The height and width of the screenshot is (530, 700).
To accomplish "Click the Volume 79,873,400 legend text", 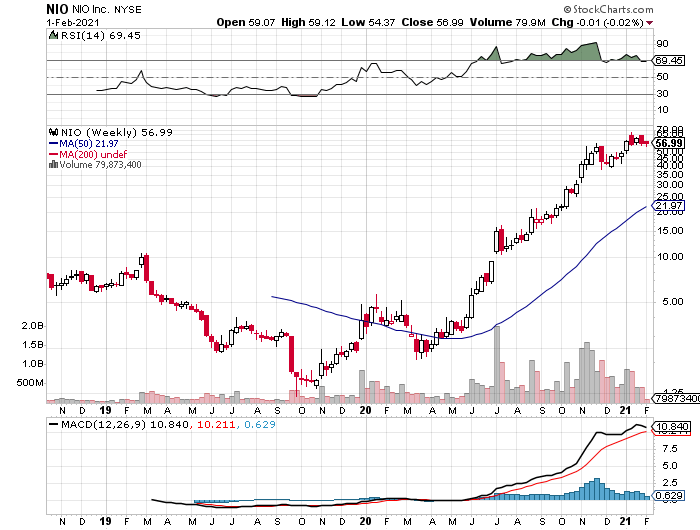I will (x=100, y=165).
